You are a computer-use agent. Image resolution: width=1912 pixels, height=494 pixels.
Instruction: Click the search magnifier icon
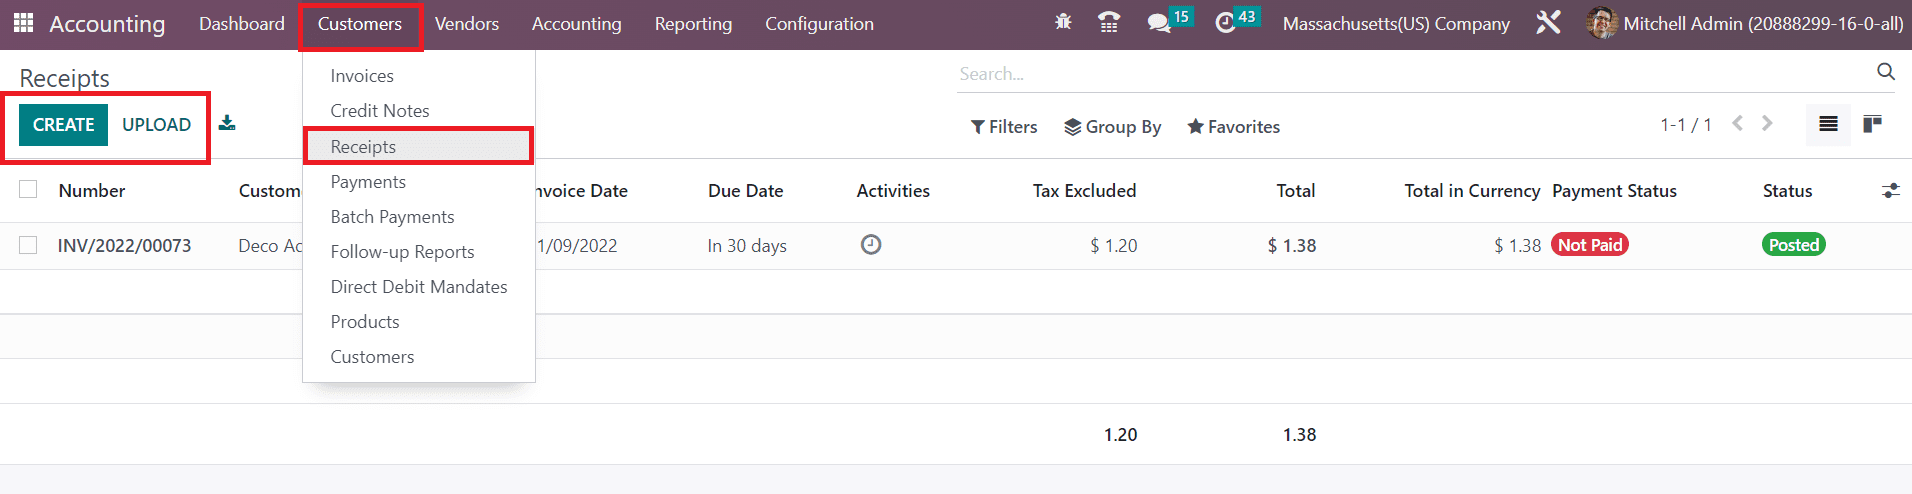click(x=1885, y=72)
